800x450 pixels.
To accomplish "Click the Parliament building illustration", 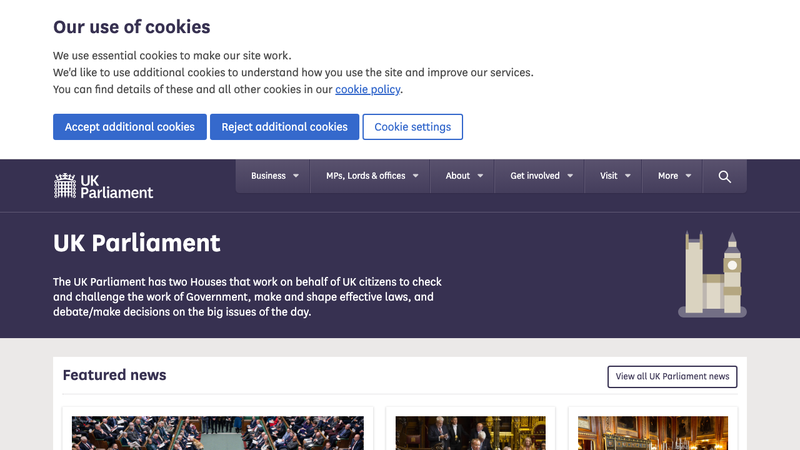I will 712,274.
